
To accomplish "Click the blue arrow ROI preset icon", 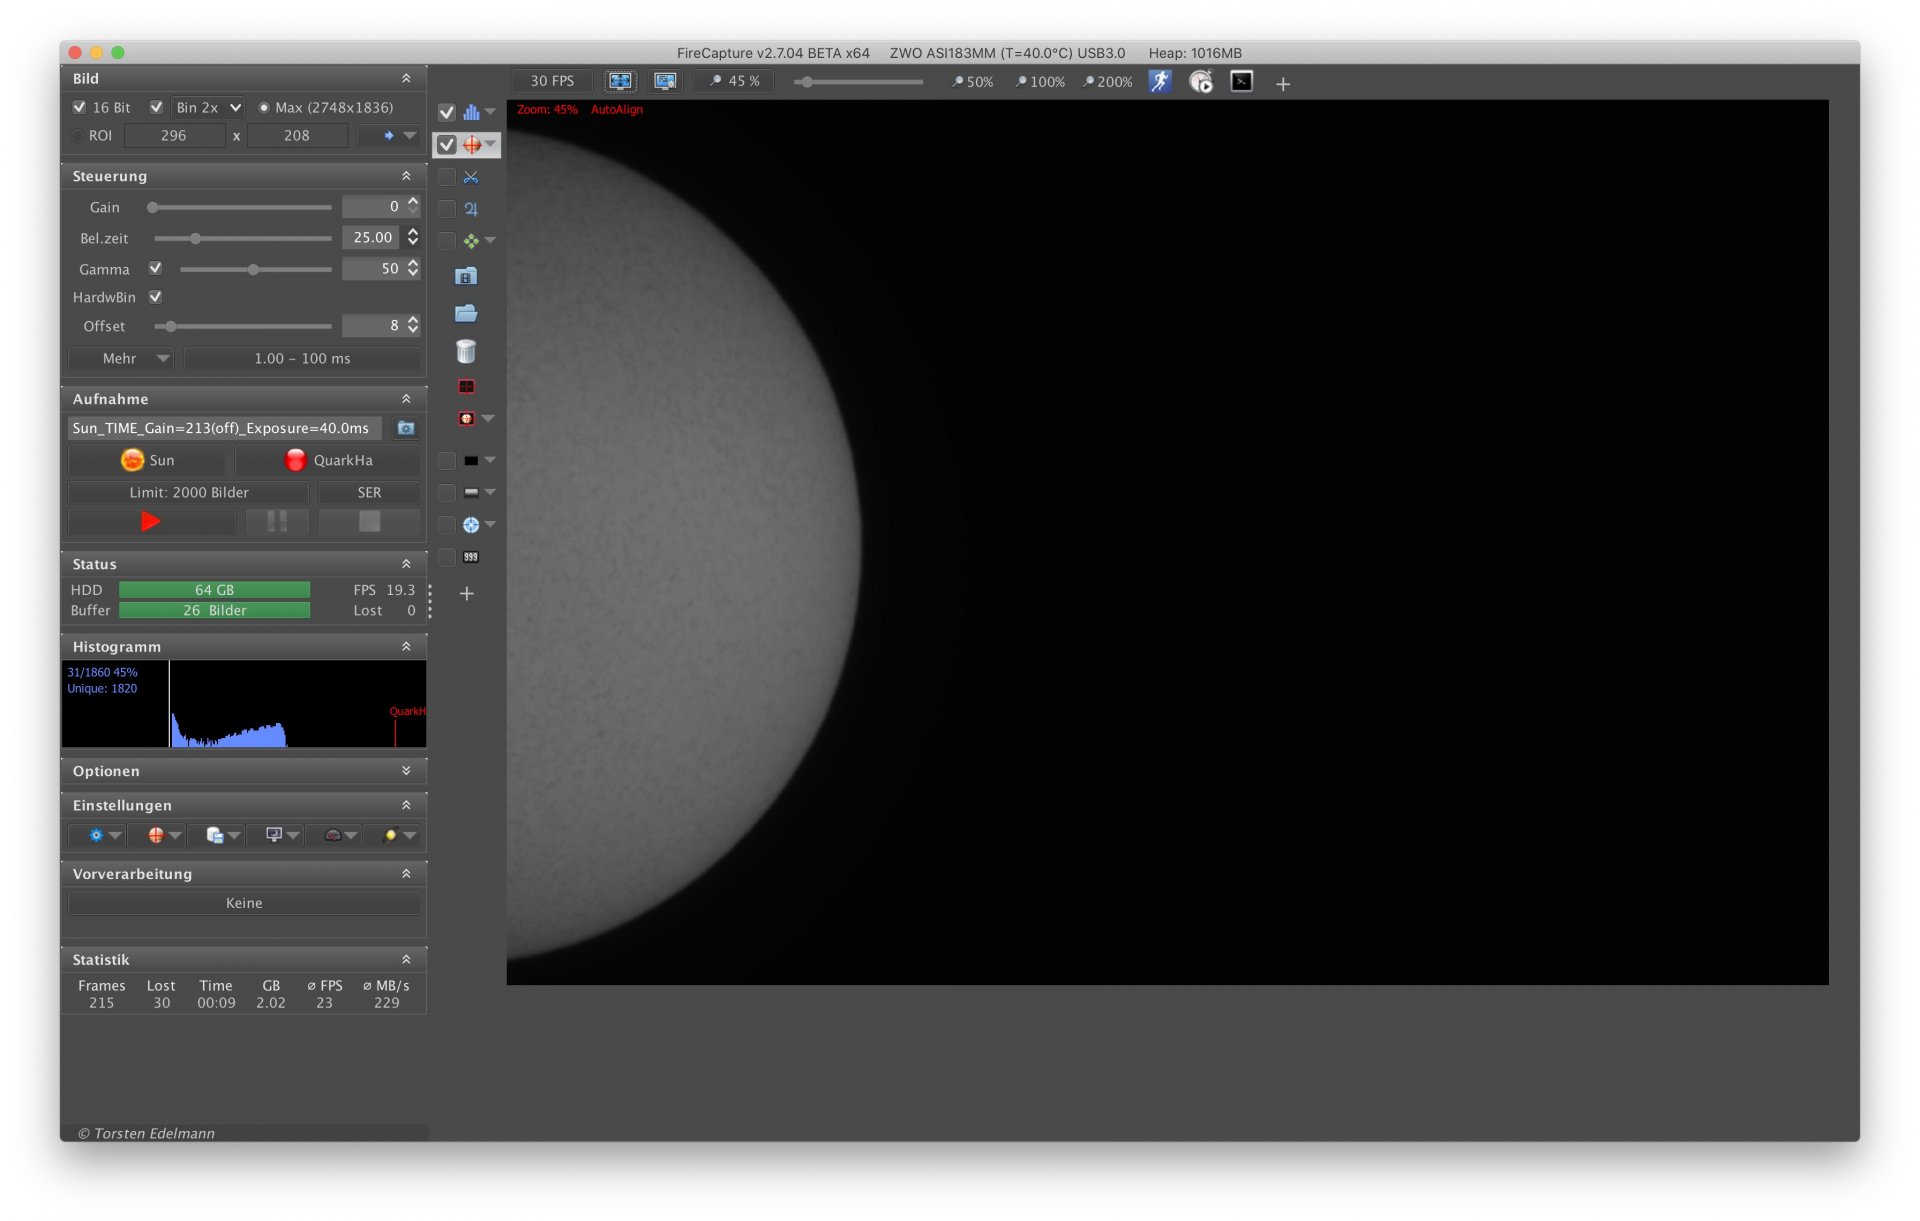I will (389, 136).
